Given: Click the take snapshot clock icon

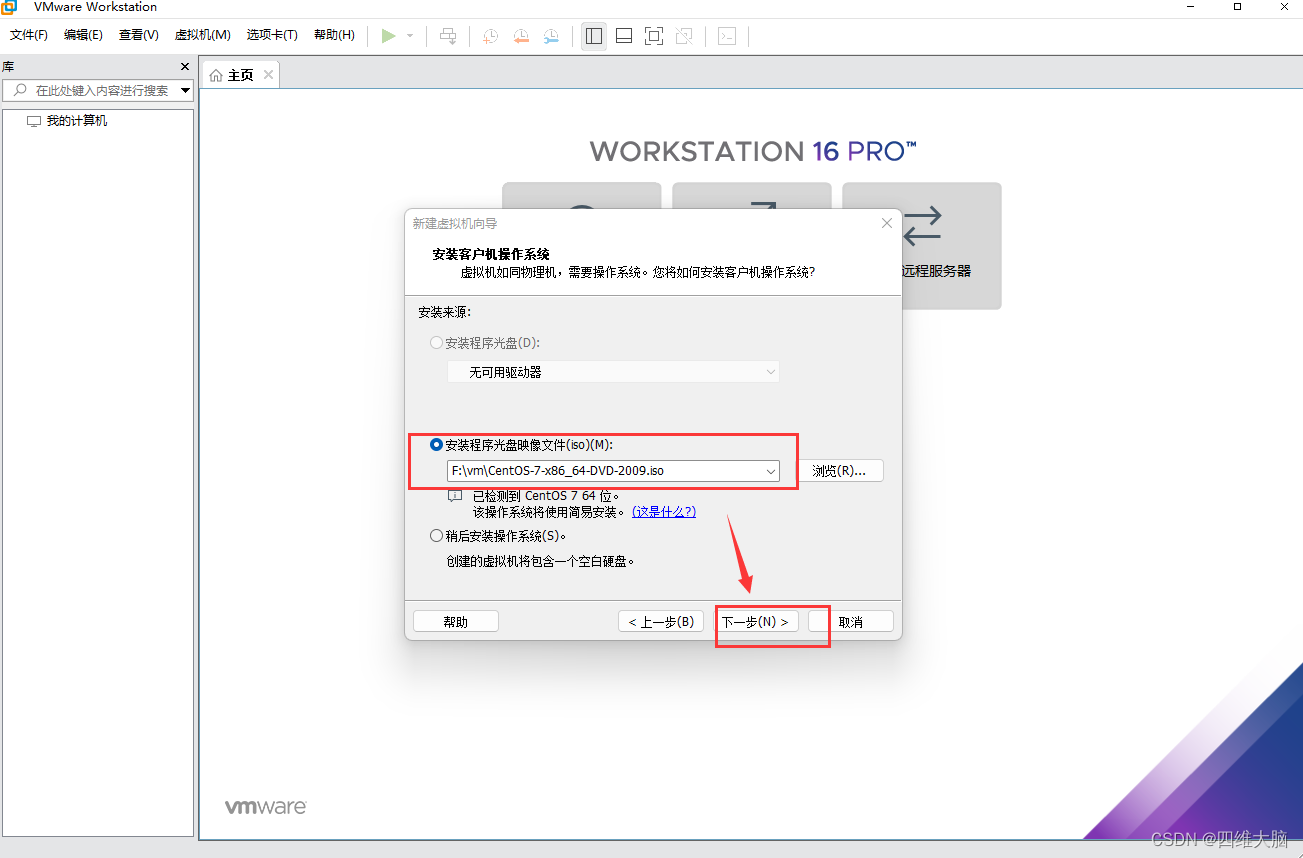Looking at the screenshot, I should click(490, 36).
